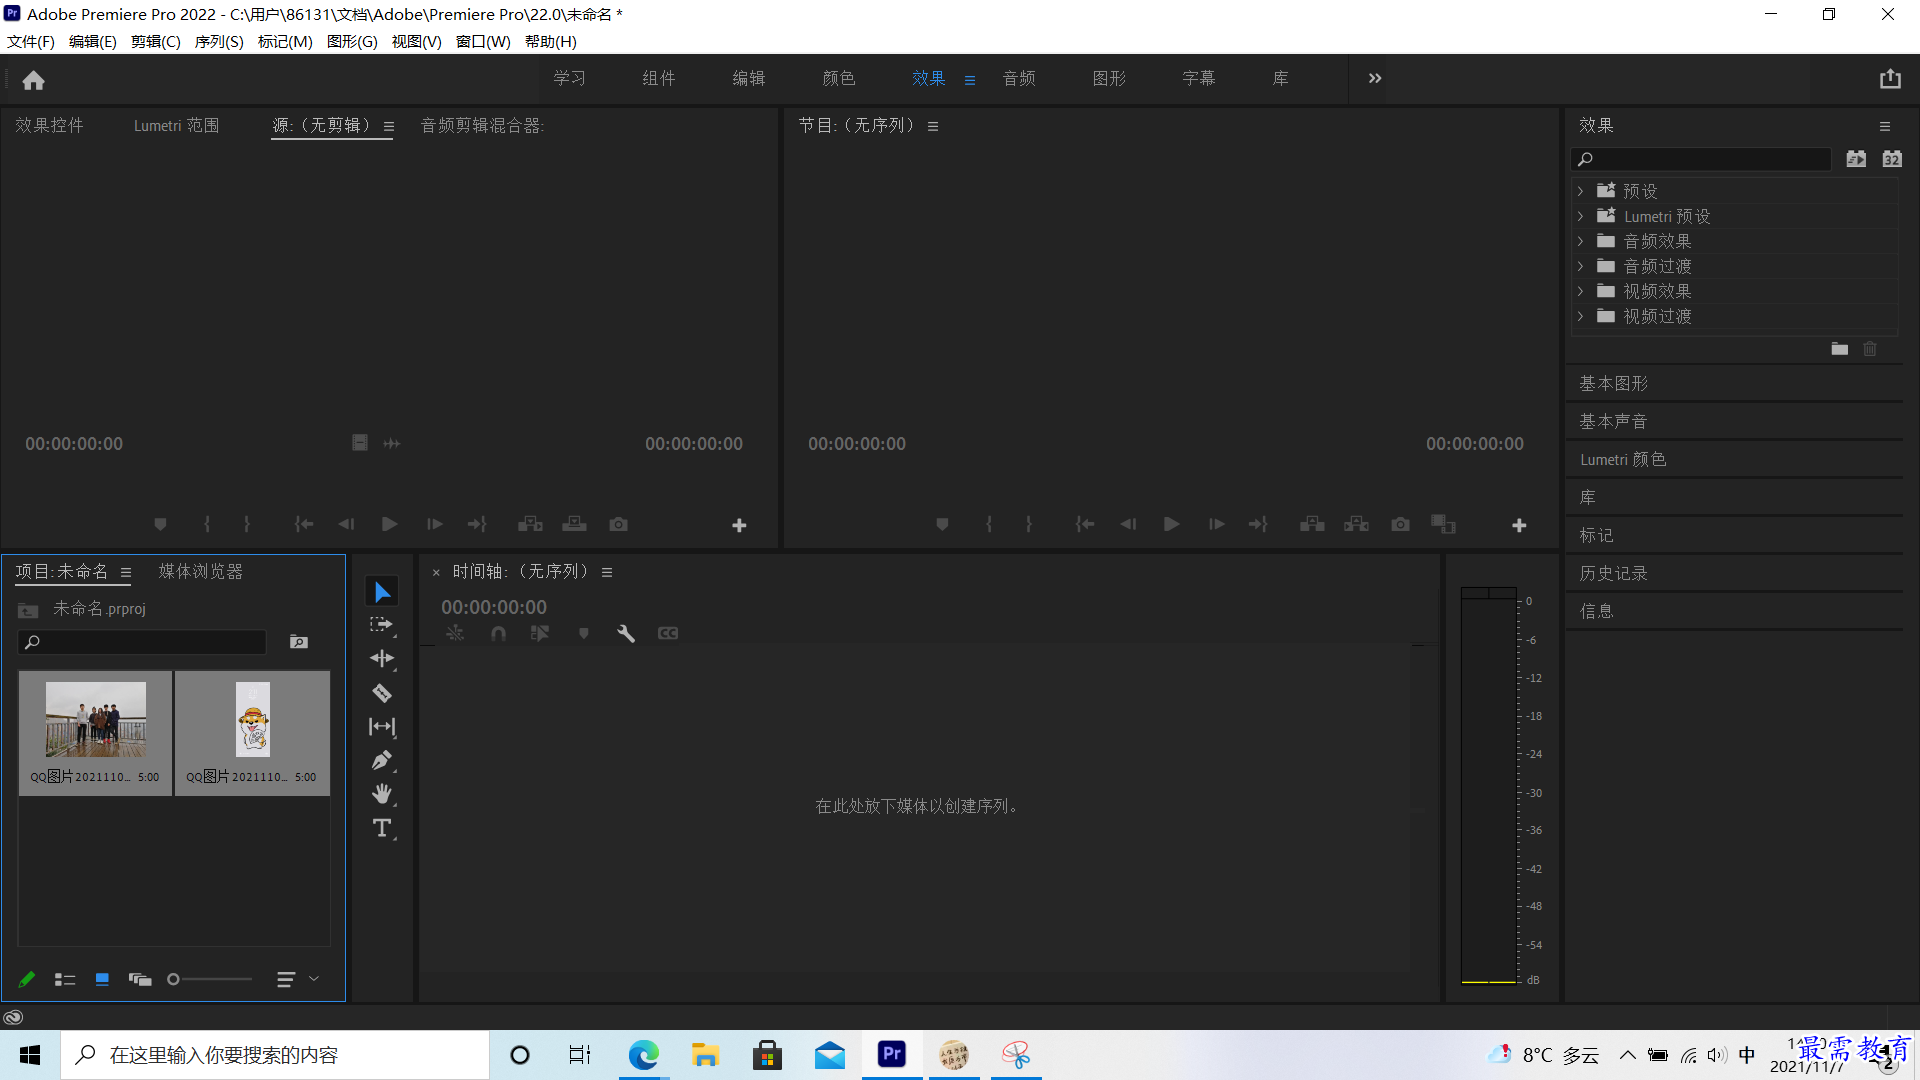Open the 媒体浏览器 tab

pos(201,571)
